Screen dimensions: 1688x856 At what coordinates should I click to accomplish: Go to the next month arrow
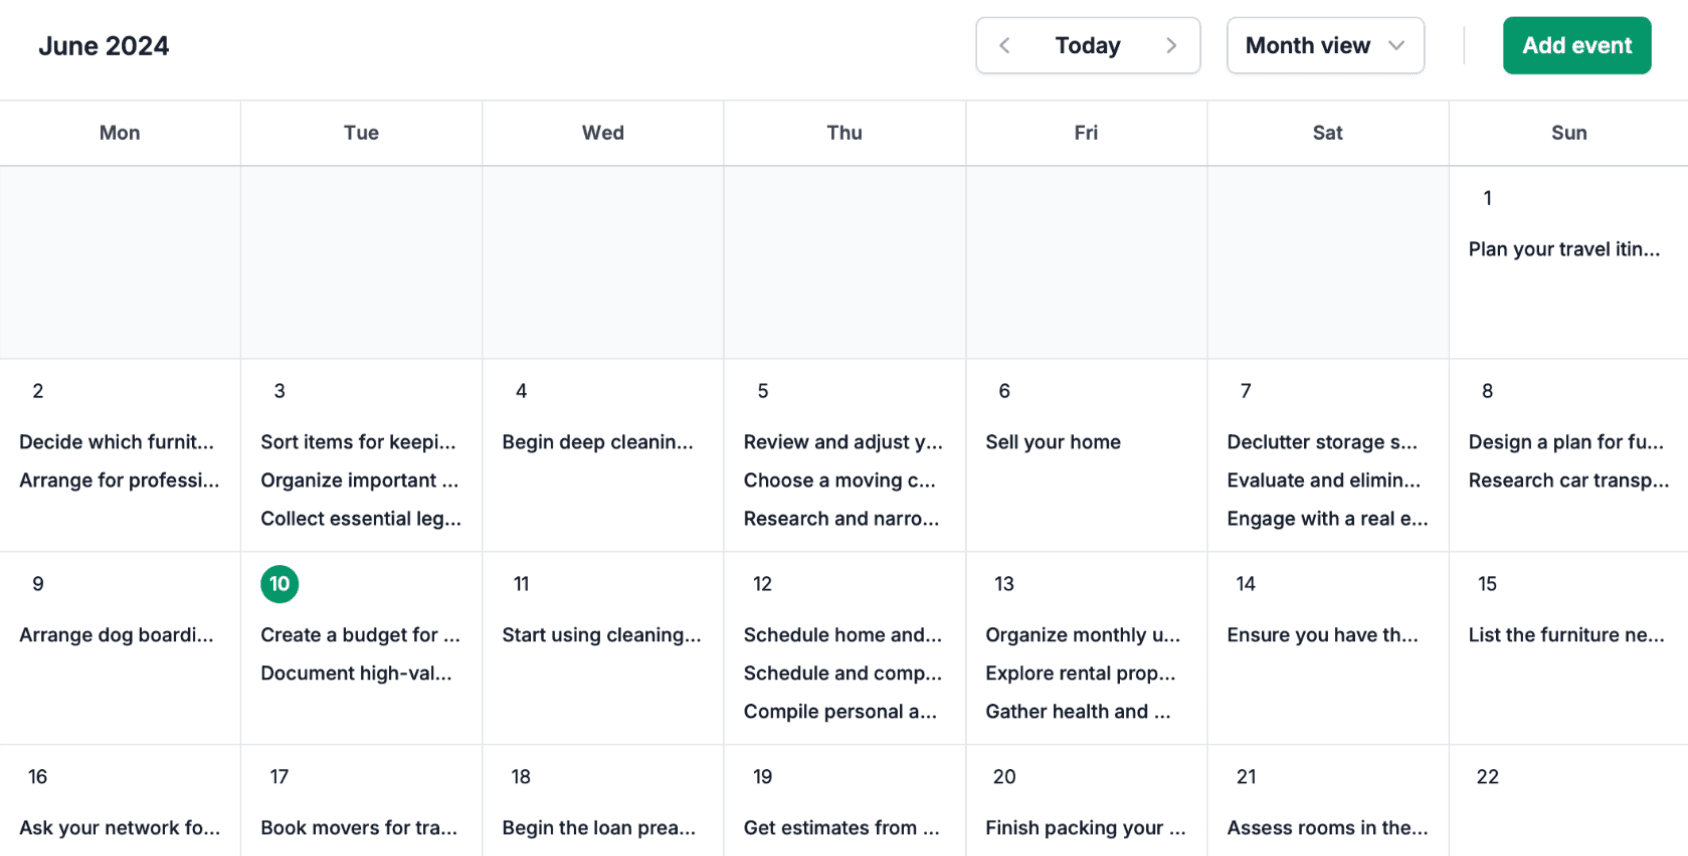coord(1171,46)
